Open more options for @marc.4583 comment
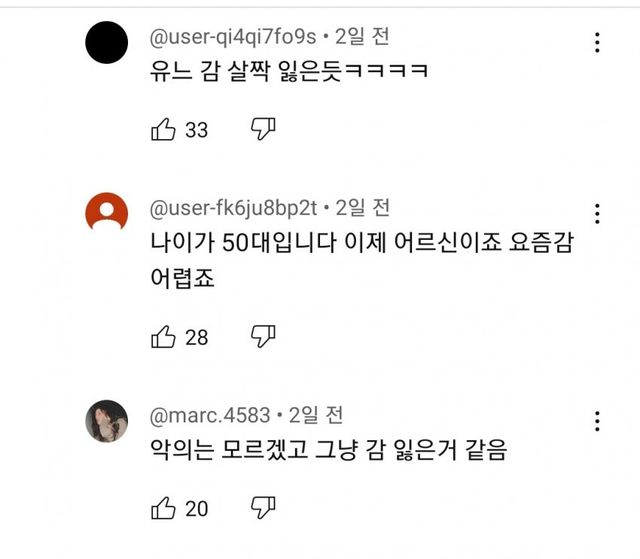This screenshot has width=640, height=559. [x=597, y=421]
